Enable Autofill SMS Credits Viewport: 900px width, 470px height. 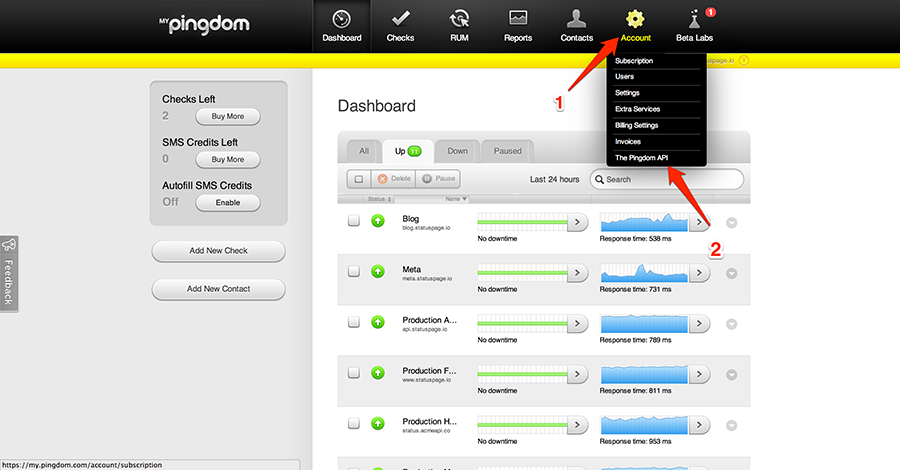228,203
